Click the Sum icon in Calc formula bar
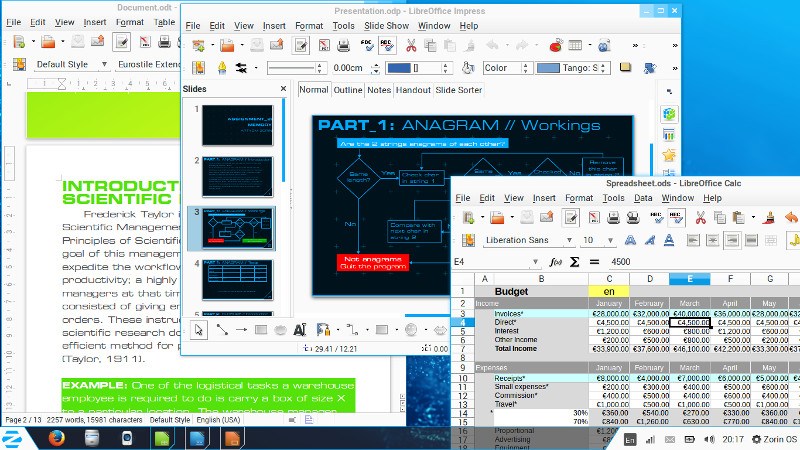800x450 pixels. click(575, 262)
